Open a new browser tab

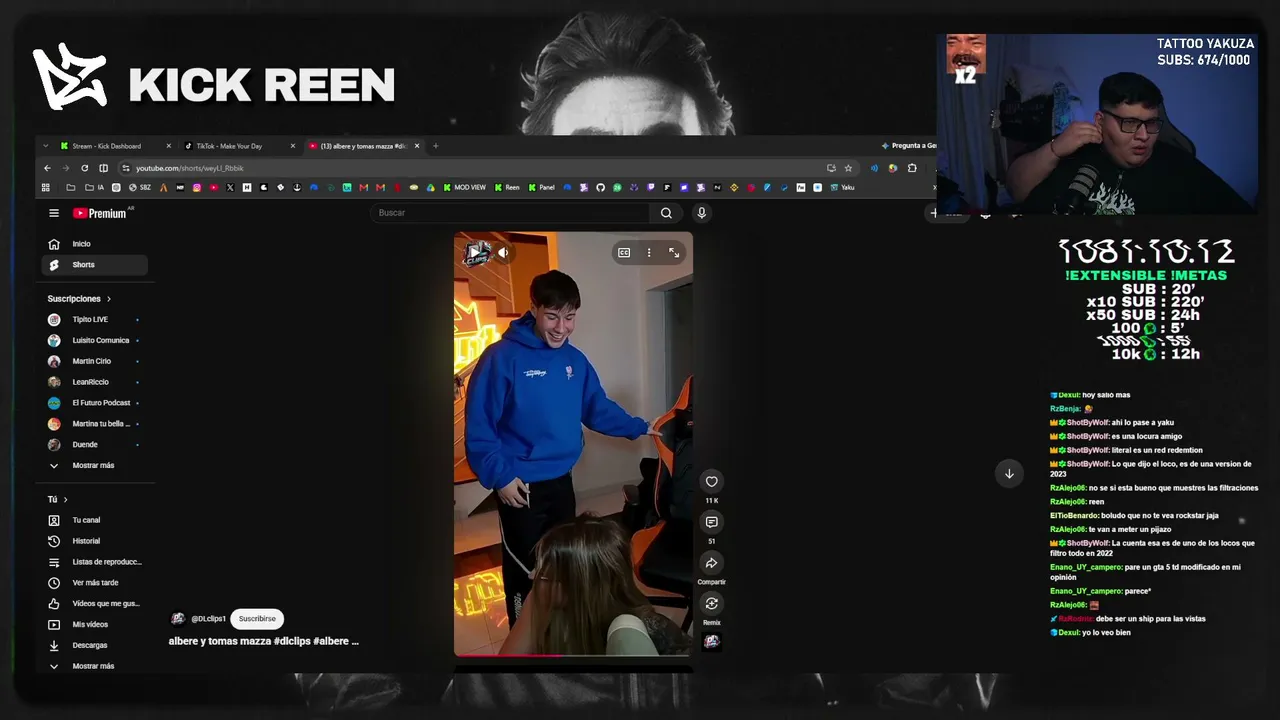click(435, 146)
